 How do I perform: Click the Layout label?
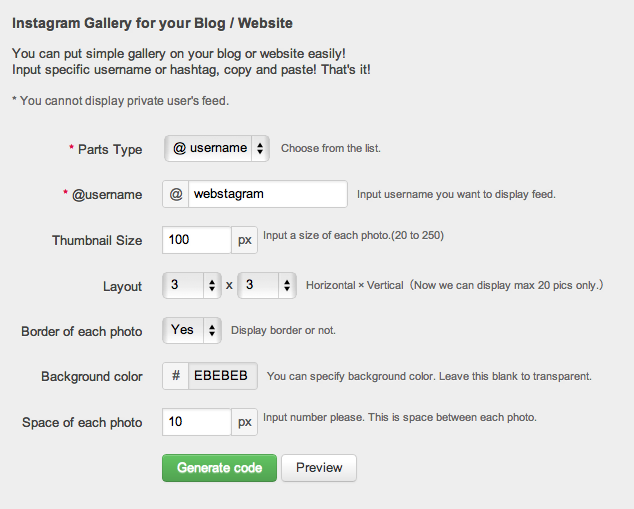click(122, 286)
